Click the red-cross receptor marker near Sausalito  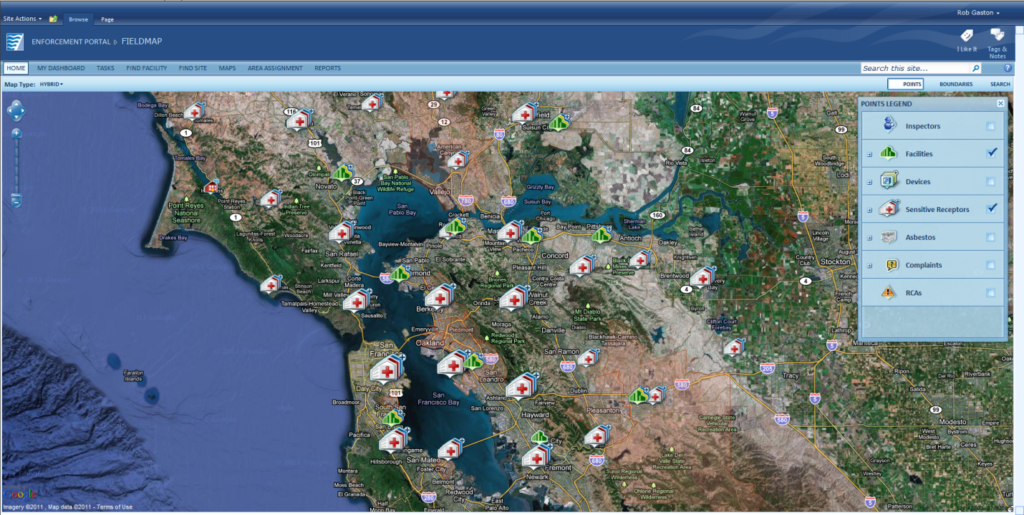pyautogui.click(x=357, y=300)
